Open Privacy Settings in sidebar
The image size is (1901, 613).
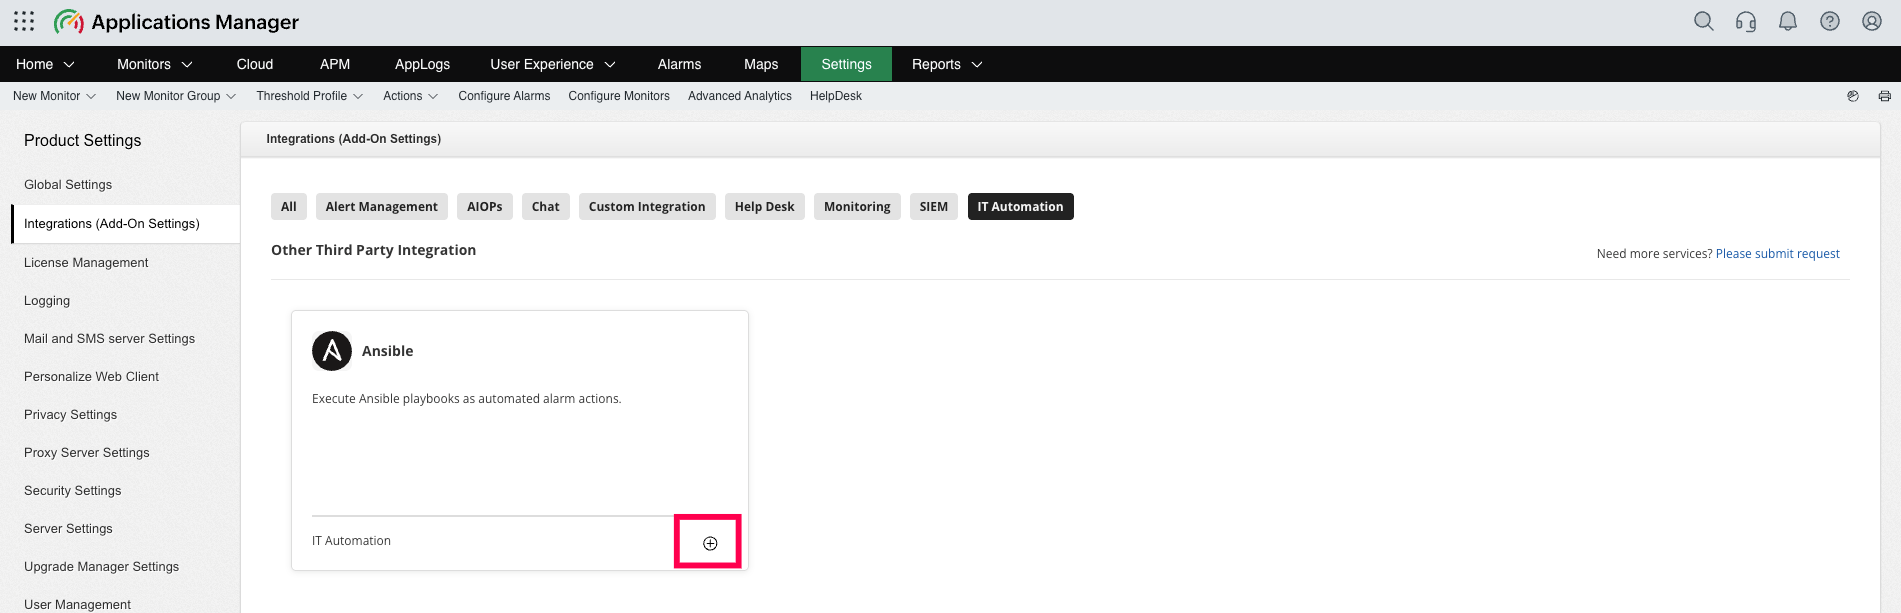(x=71, y=415)
